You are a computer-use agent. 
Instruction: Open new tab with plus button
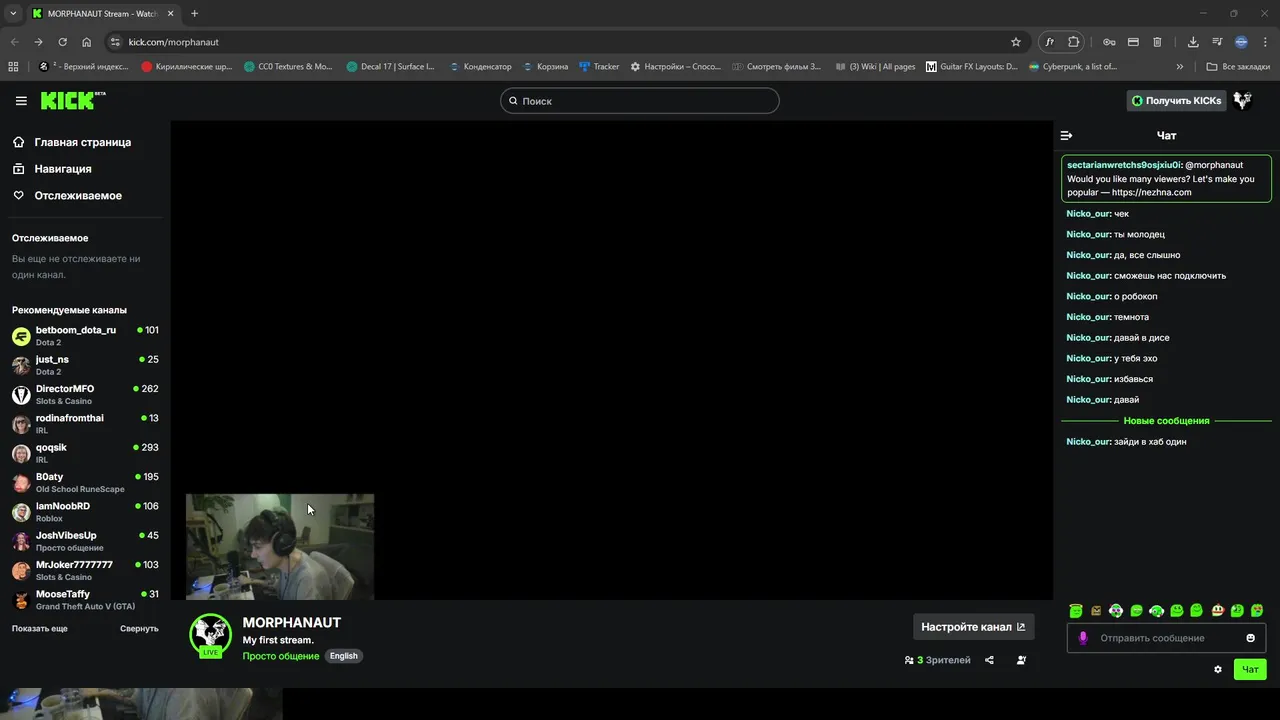point(194,13)
